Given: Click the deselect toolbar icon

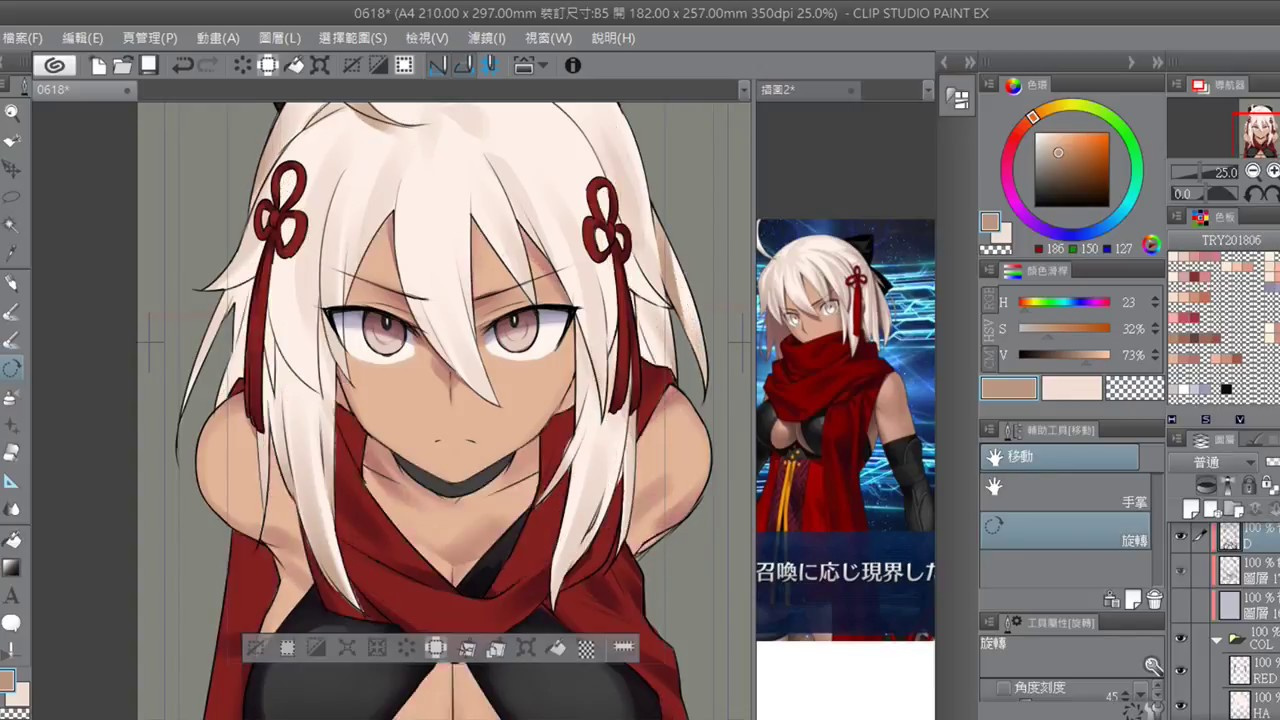Looking at the screenshot, I should click(x=352, y=65).
